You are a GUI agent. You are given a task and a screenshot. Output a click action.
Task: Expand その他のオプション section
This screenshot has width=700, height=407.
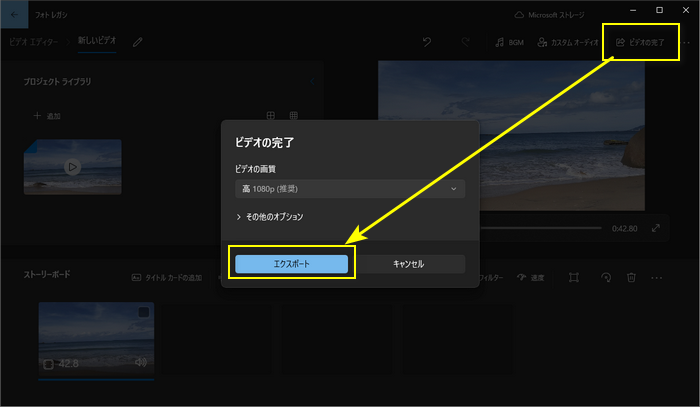[x=270, y=217]
